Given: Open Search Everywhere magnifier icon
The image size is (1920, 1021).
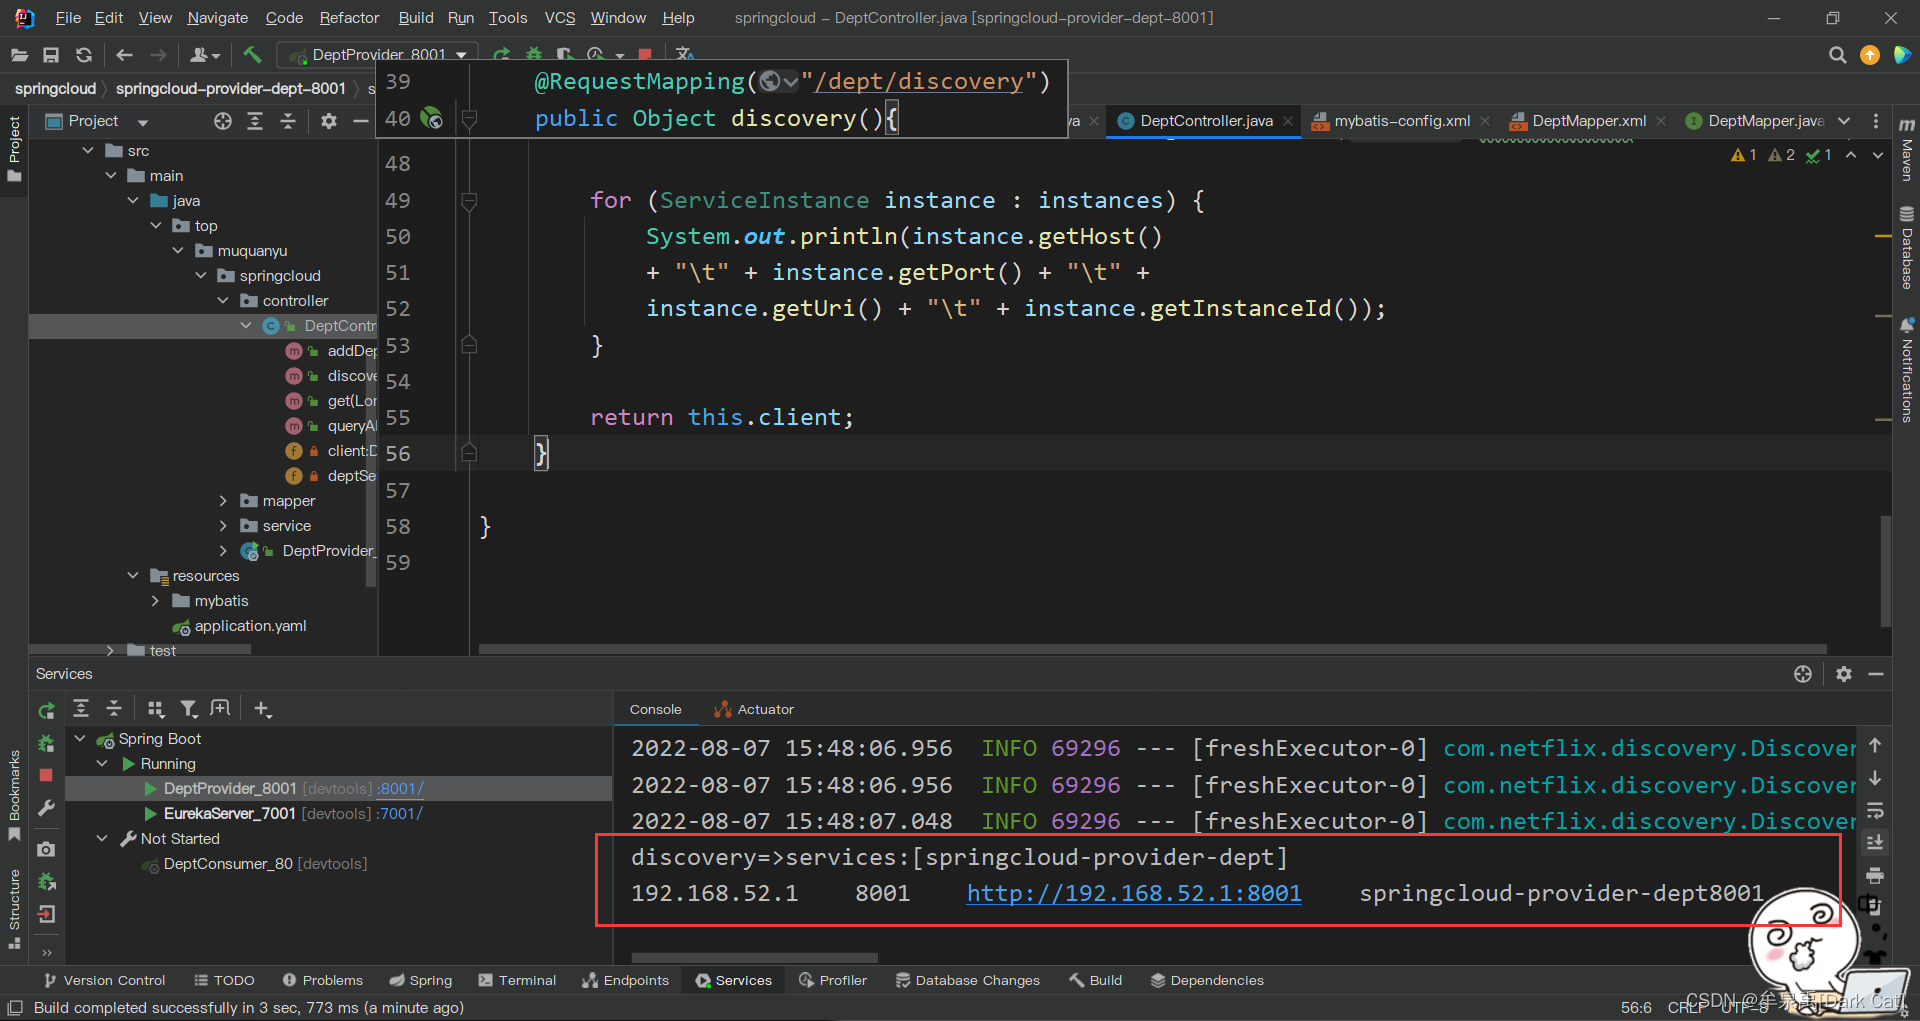Looking at the screenshot, I should point(1837,55).
